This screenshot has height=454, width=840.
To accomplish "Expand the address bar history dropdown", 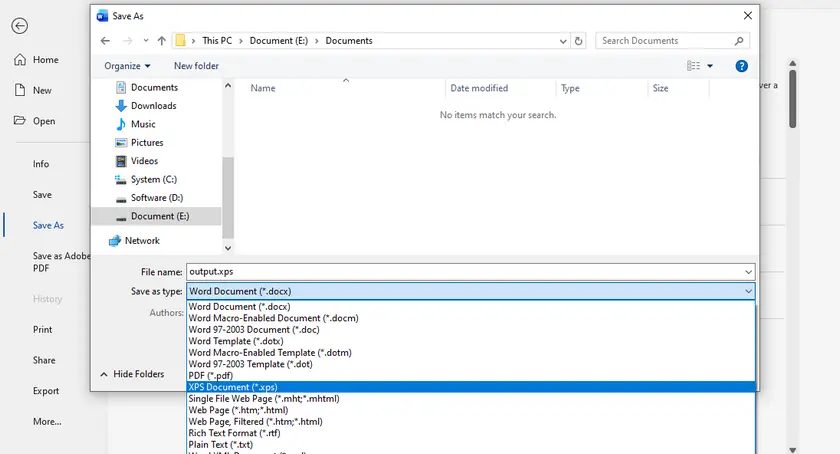I will pyautogui.click(x=562, y=41).
